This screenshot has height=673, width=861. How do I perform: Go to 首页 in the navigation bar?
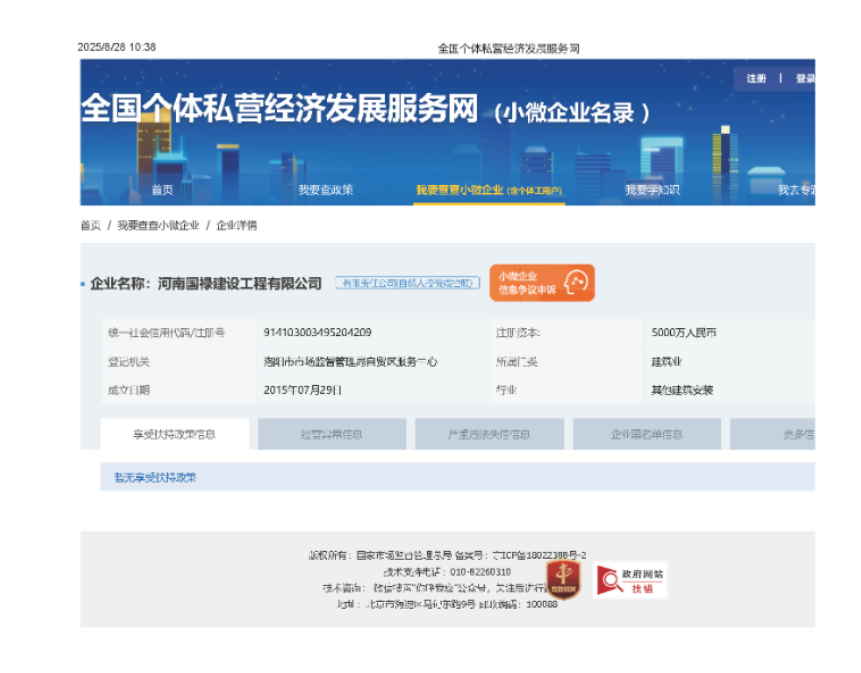pos(162,190)
